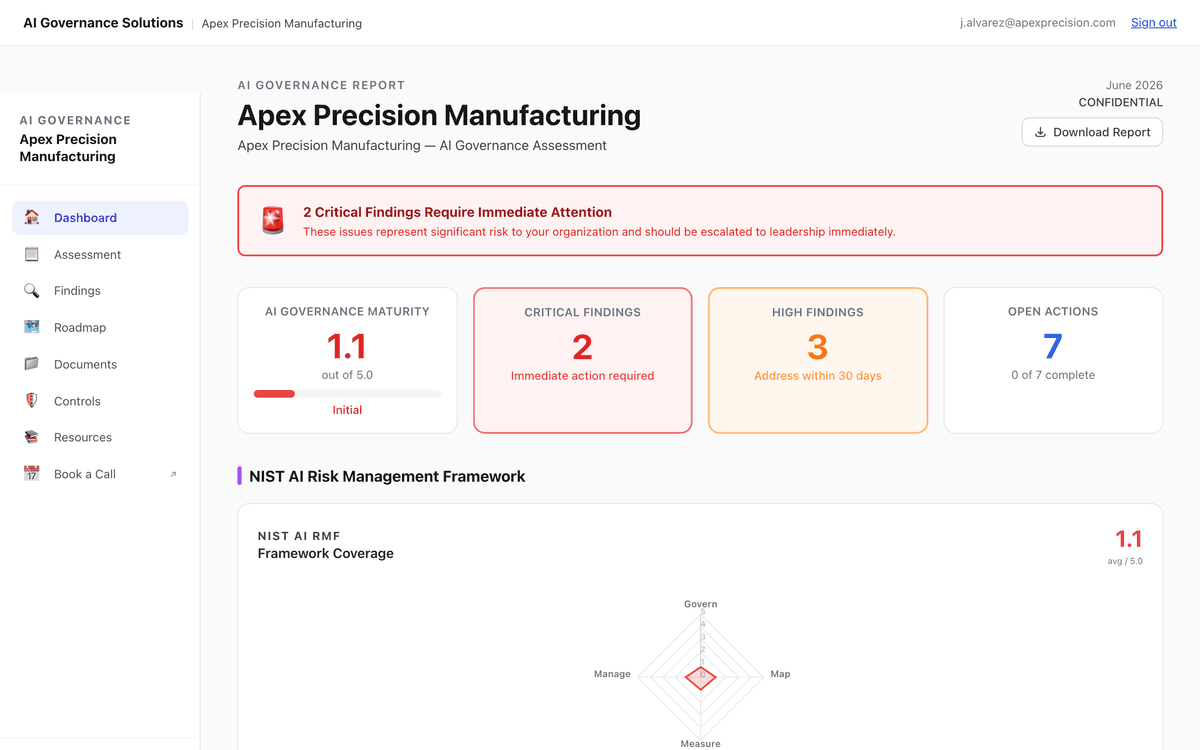Open the High Findings card
Screen dimensions: 1200x750
click(x=818, y=360)
